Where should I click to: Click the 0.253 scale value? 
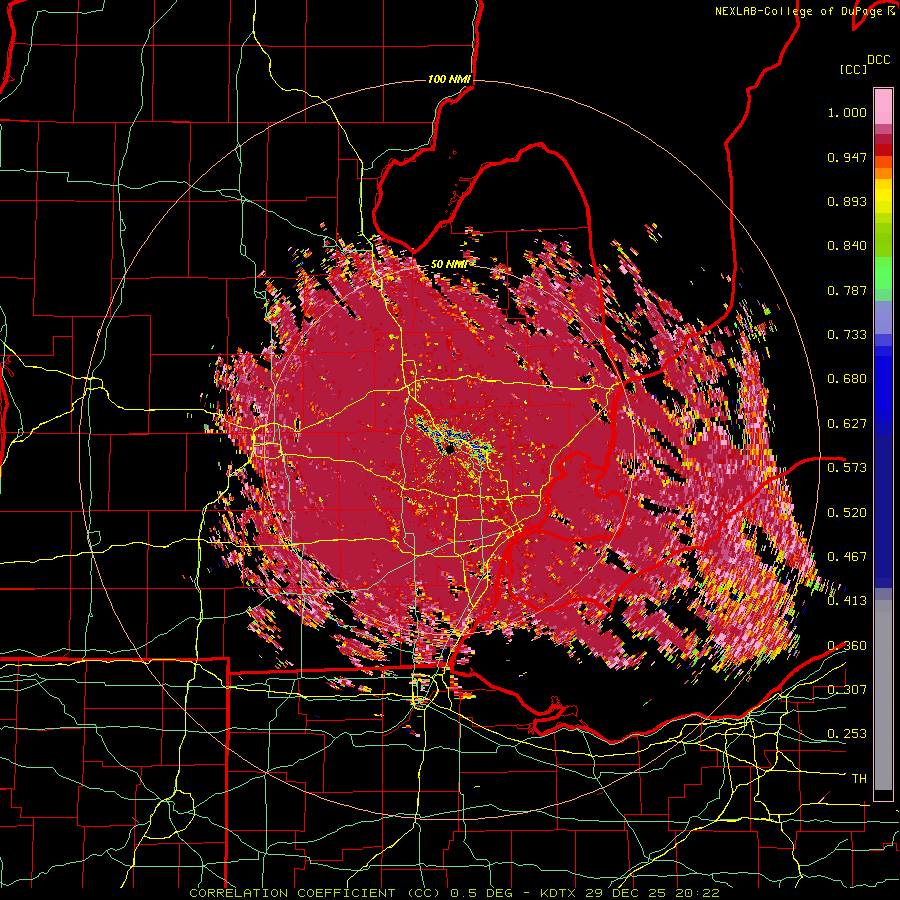tap(847, 734)
